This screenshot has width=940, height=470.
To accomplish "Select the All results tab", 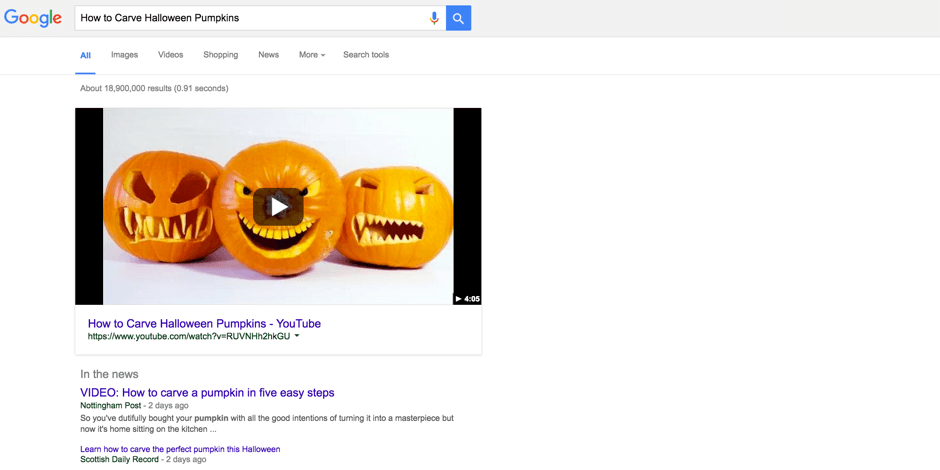I will coord(86,55).
